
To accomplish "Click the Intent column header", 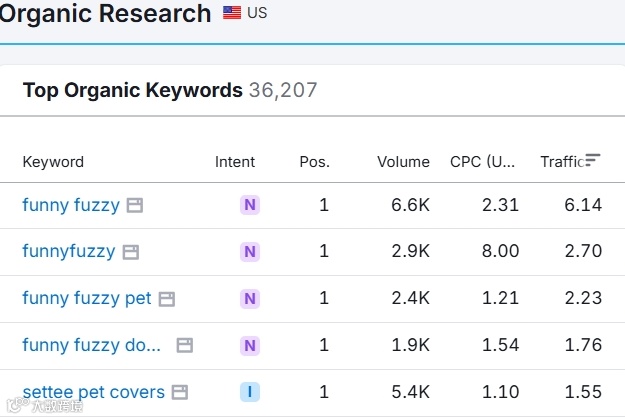I will (x=235, y=162).
